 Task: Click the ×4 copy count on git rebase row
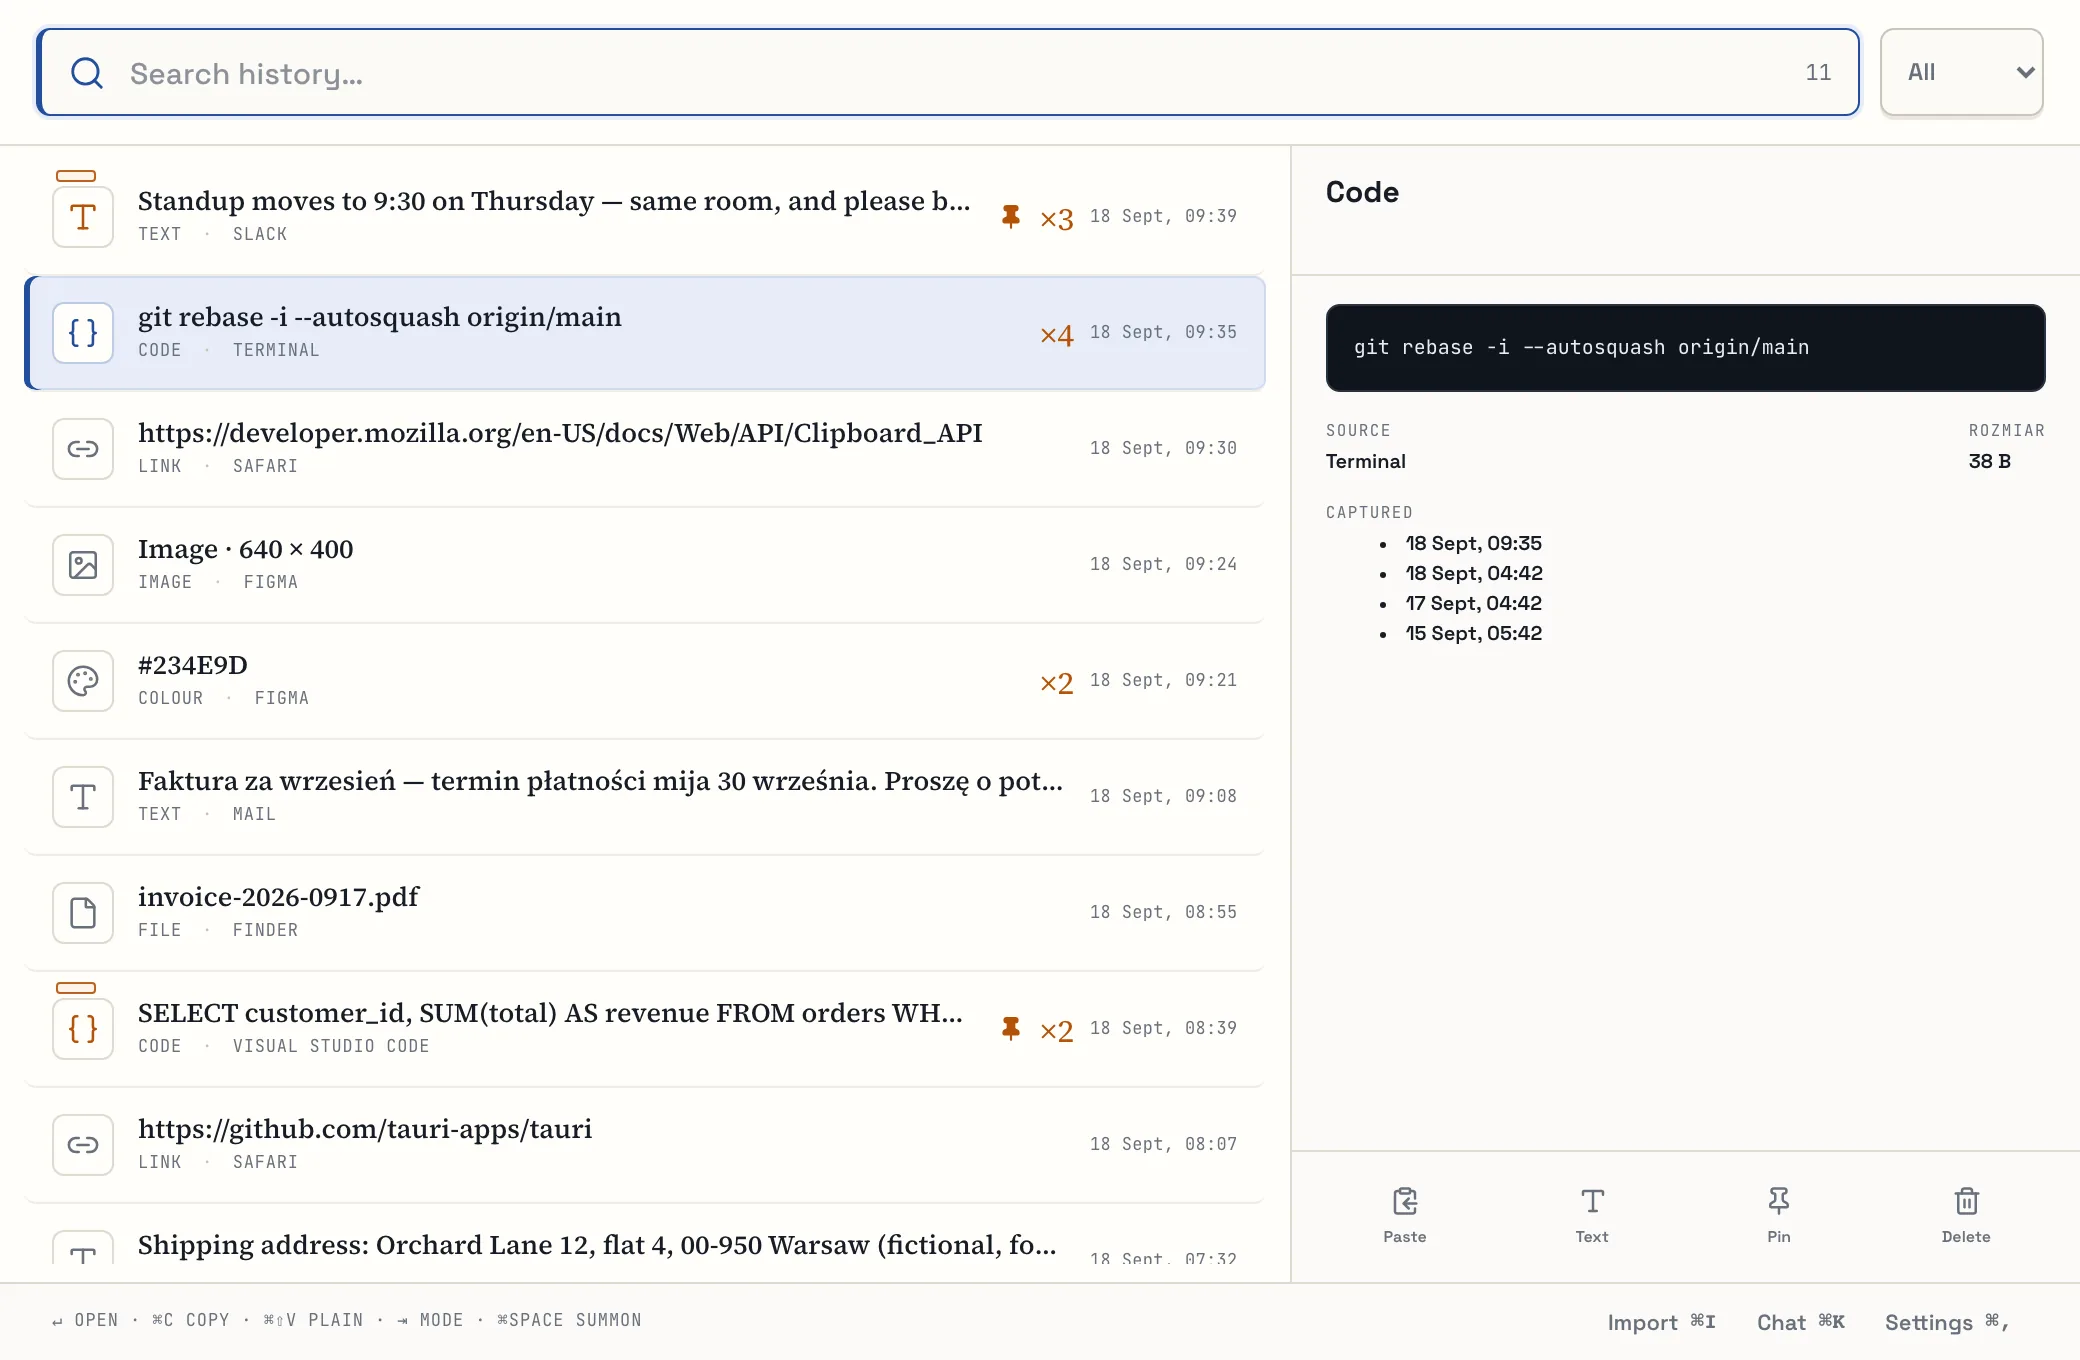[1056, 334]
